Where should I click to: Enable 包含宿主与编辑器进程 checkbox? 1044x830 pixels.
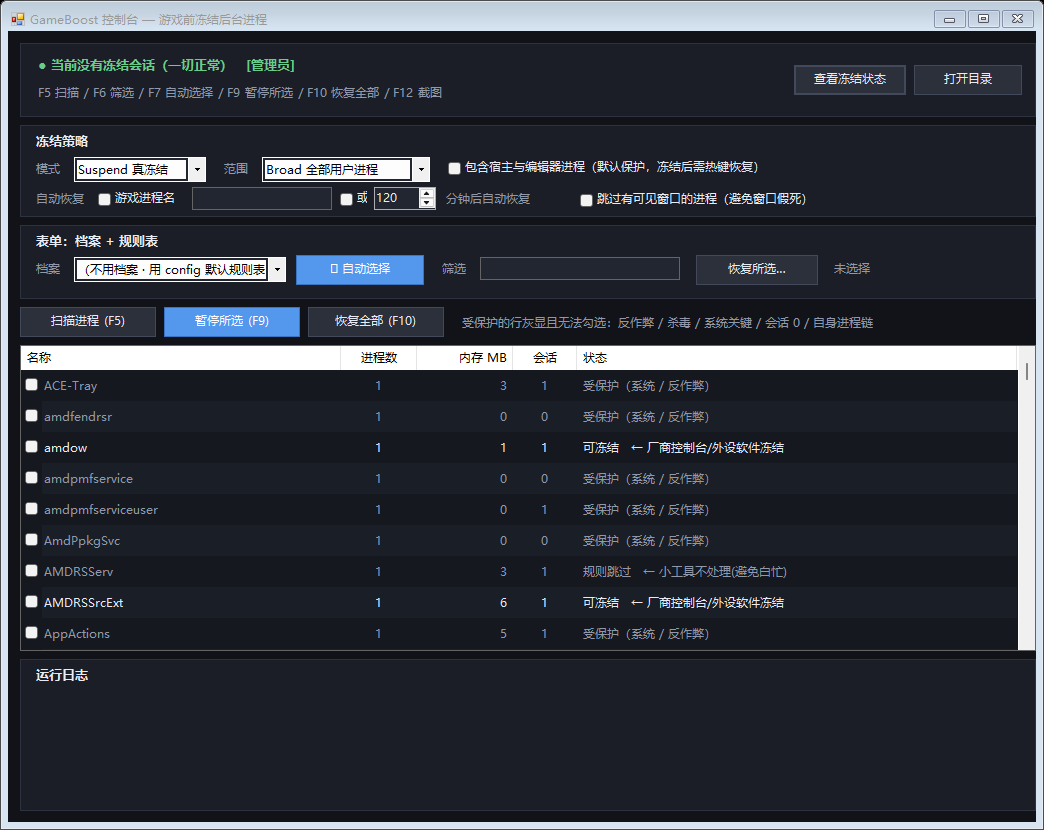tap(454, 168)
